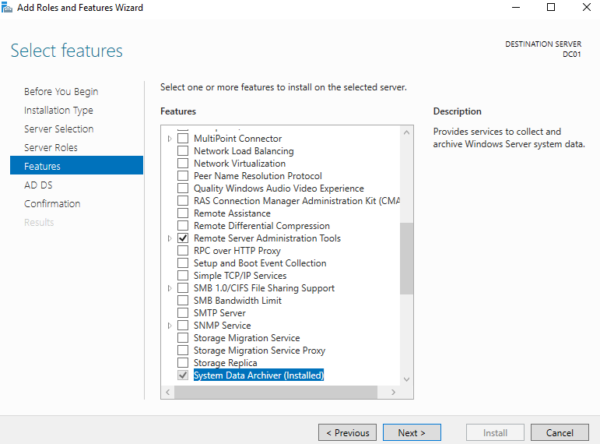Screen dimensions: 600x444
Task: Select the Remote Assistance checkbox
Action: pyautogui.click(x=182, y=214)
